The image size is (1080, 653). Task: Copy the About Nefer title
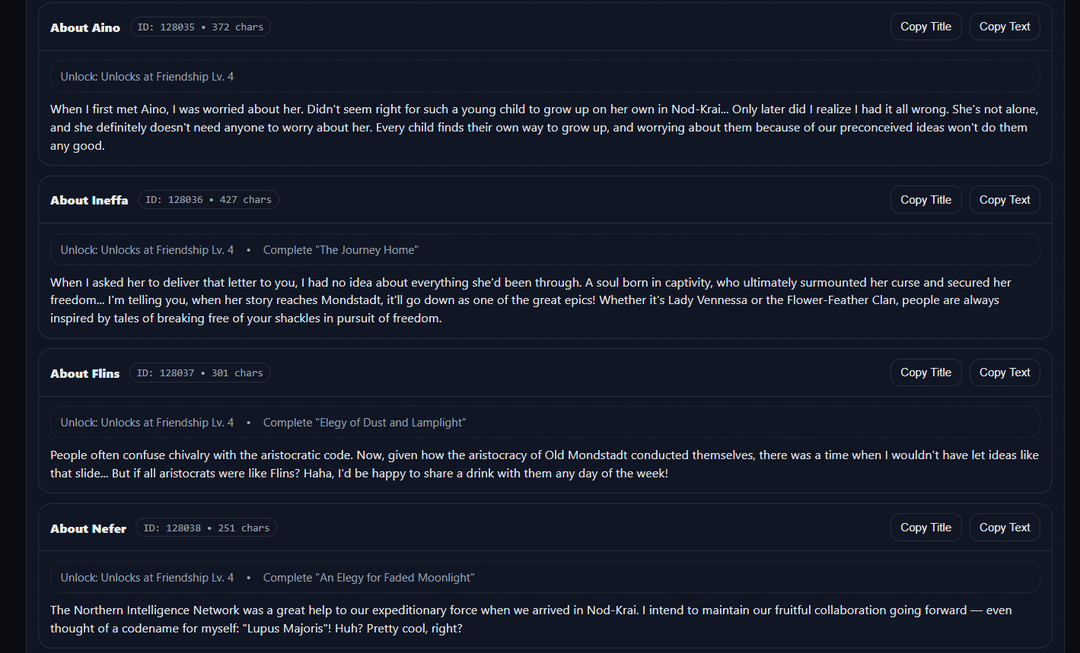tap(926, 528)
